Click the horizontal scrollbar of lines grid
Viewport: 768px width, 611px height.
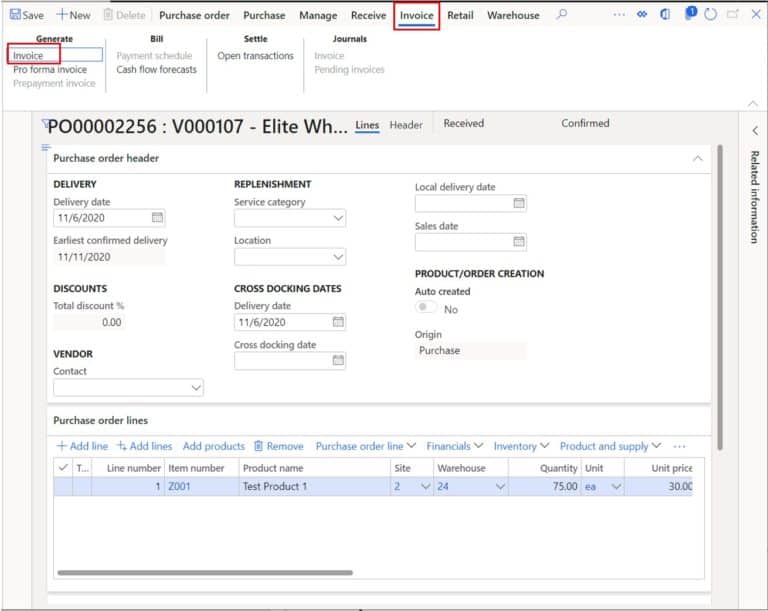point(205,572)
